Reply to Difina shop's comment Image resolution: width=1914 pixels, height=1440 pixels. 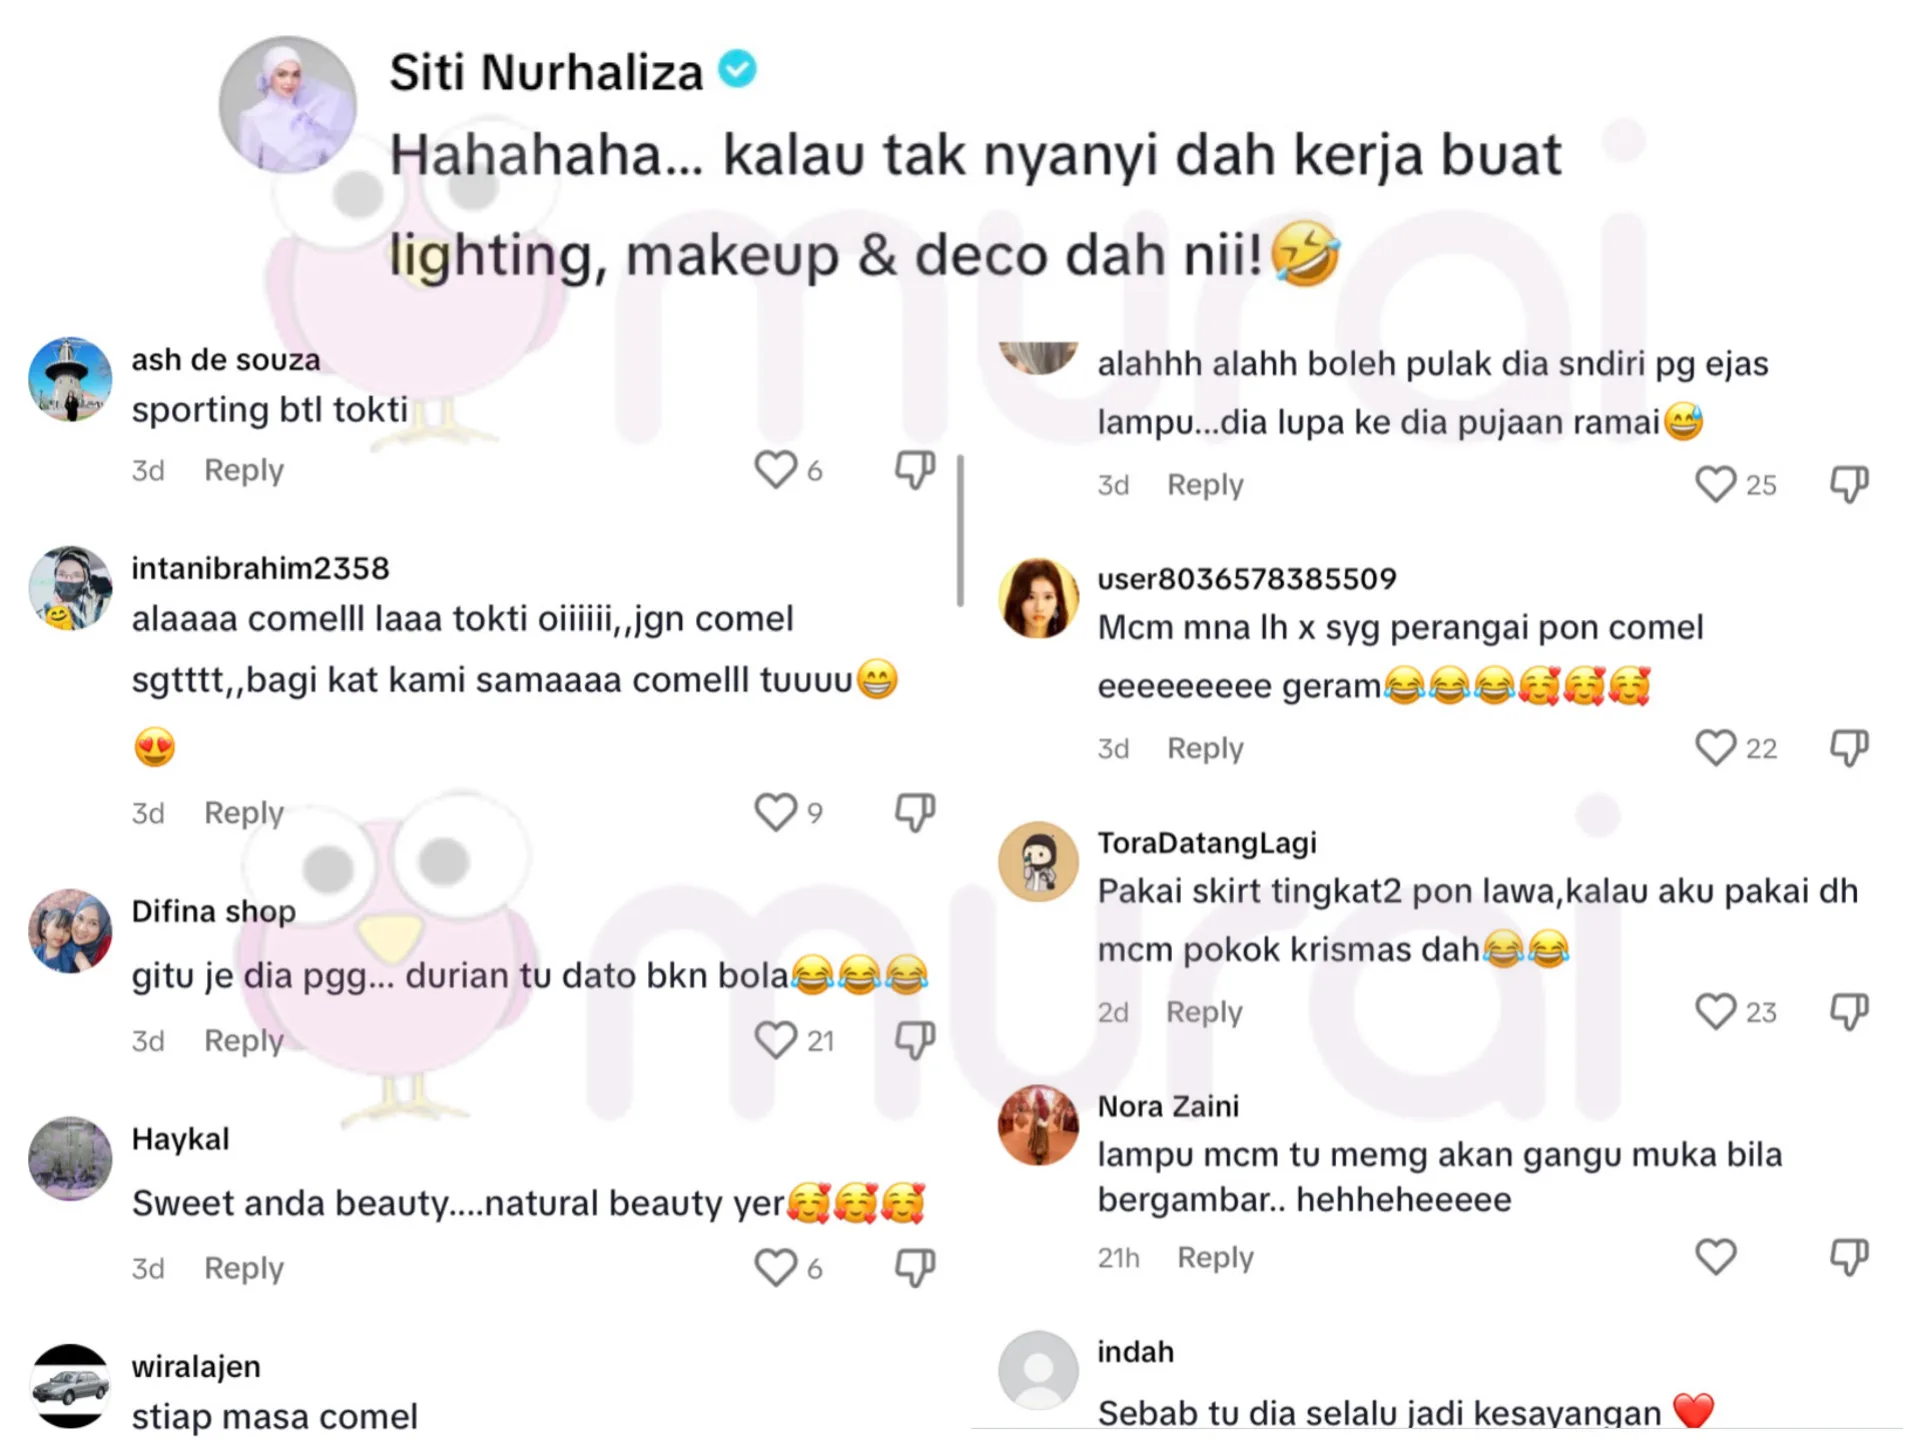tap(244, 1040)
